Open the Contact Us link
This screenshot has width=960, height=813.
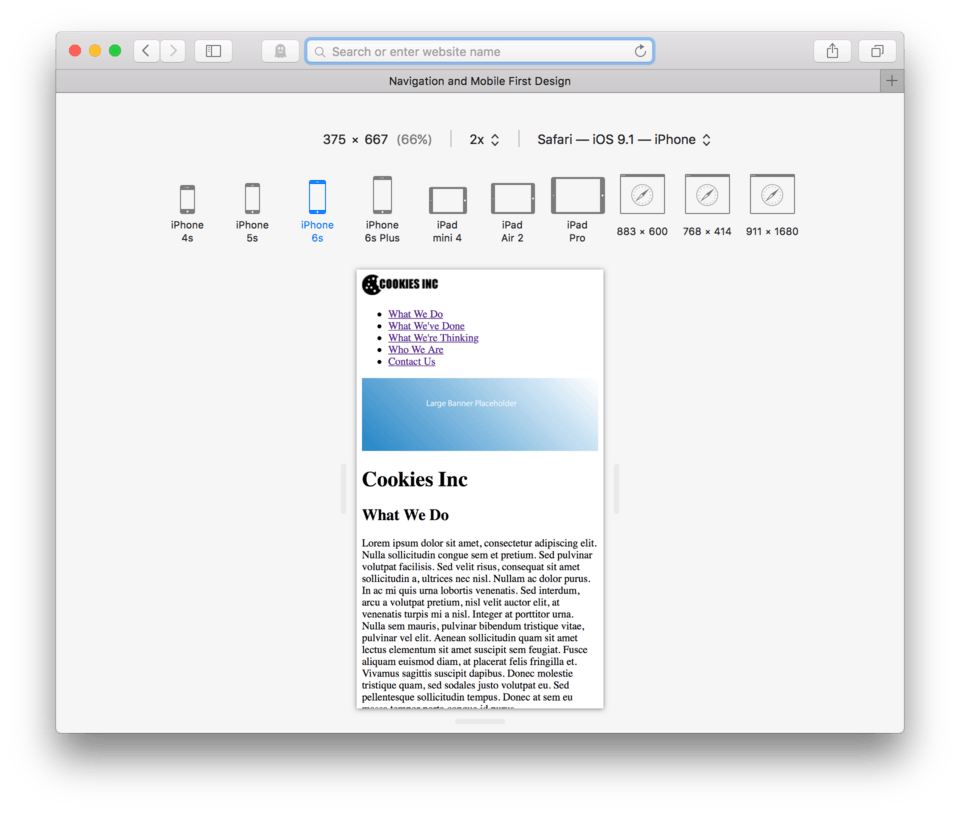tap(411, 361)
